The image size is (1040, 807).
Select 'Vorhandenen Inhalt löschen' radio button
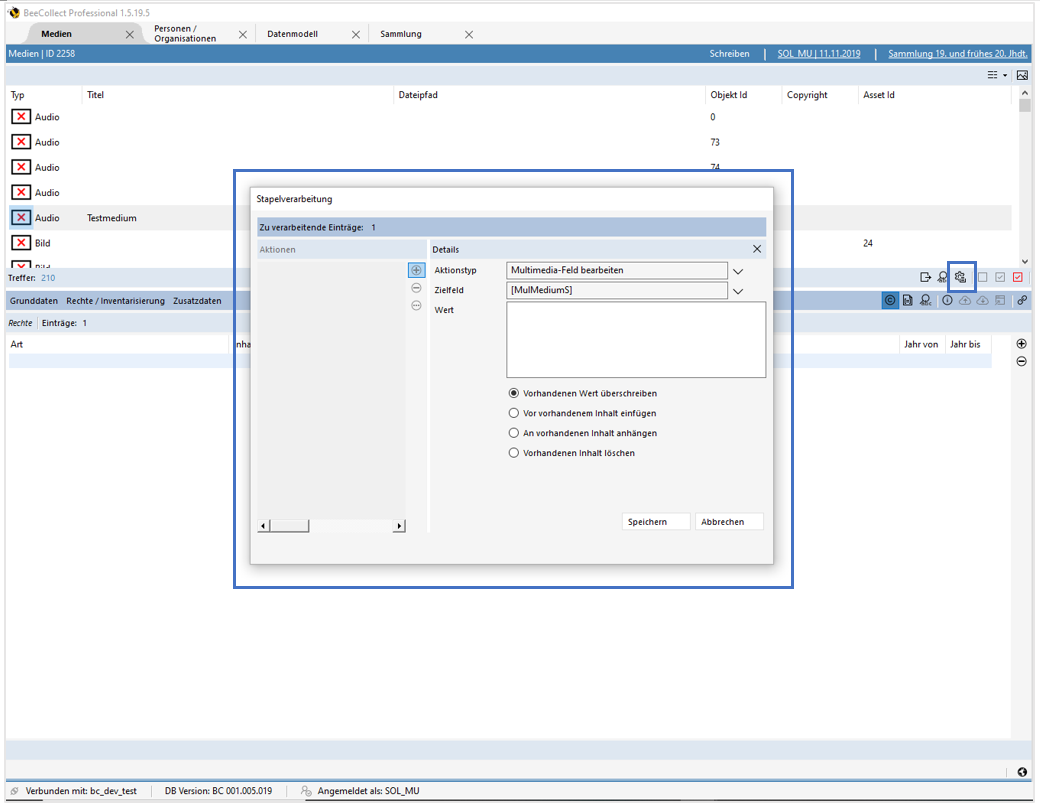point(514,453)
